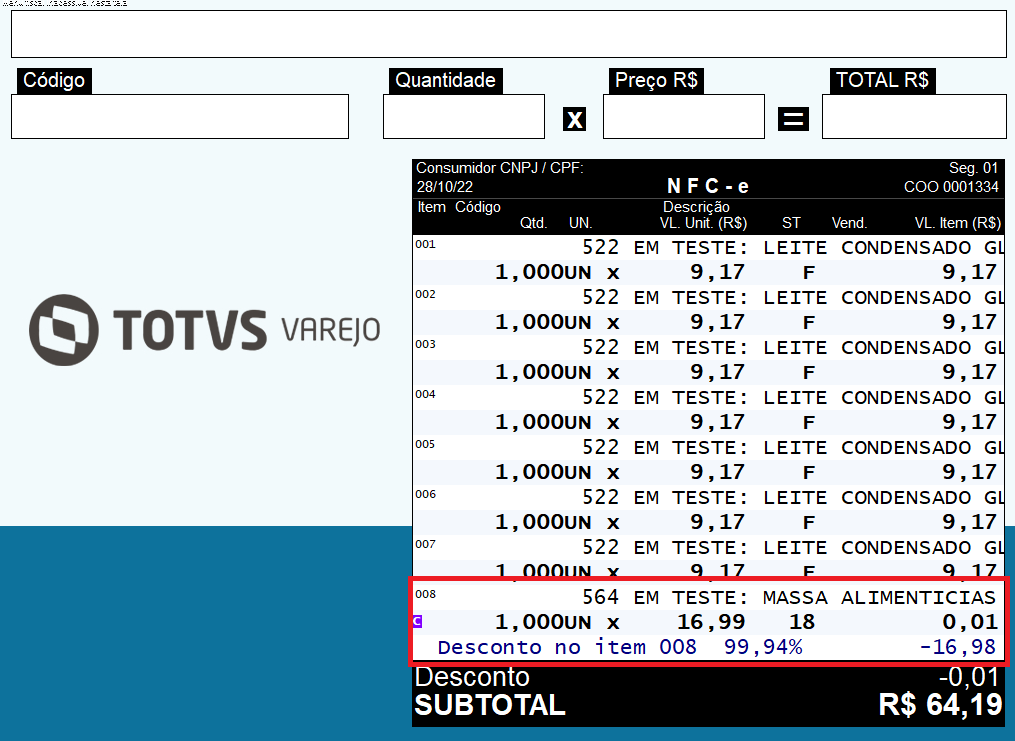
Task: Select item number 005 in the receipt
Action: coord(425,444)
